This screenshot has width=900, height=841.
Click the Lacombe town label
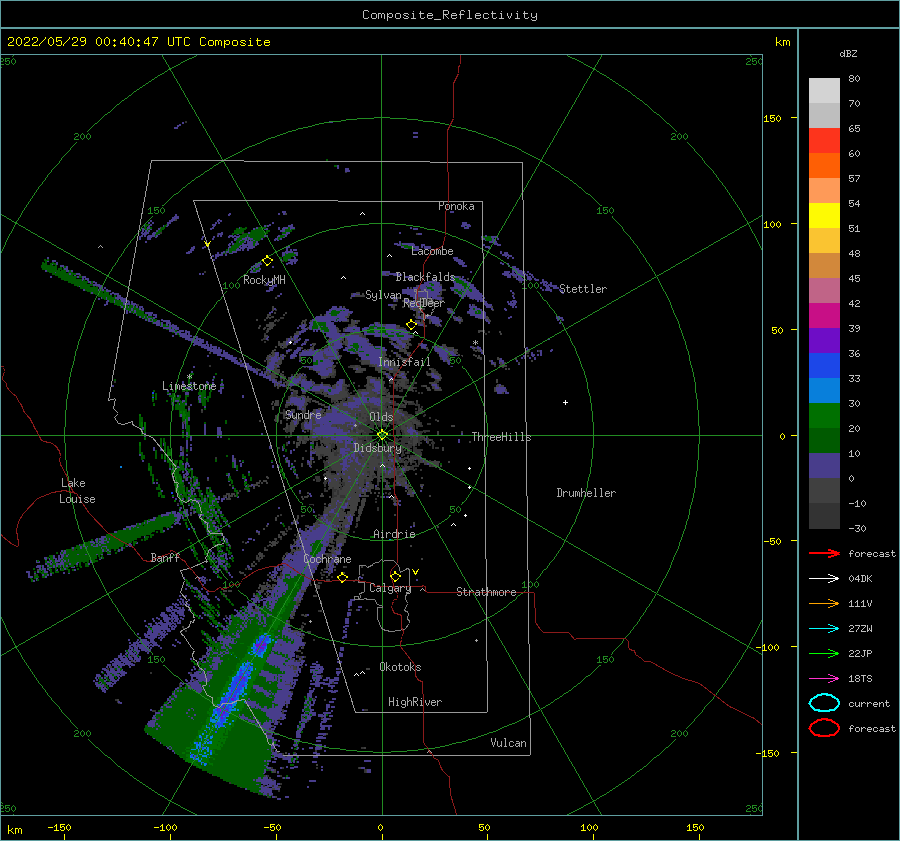coord(432,251)
